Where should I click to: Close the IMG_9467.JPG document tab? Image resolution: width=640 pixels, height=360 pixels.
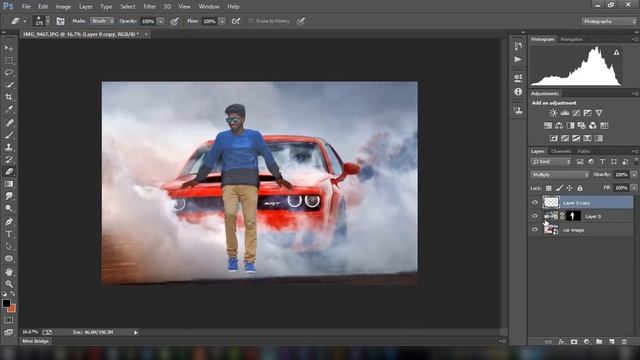146,34
